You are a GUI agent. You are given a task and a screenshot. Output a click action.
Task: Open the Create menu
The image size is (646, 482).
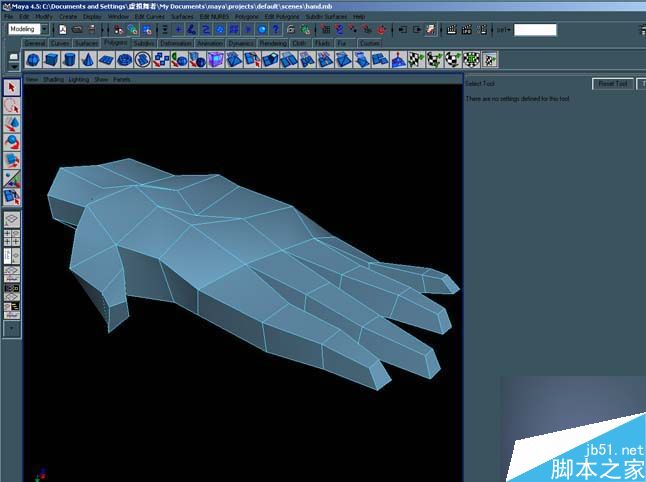[68, 16]
